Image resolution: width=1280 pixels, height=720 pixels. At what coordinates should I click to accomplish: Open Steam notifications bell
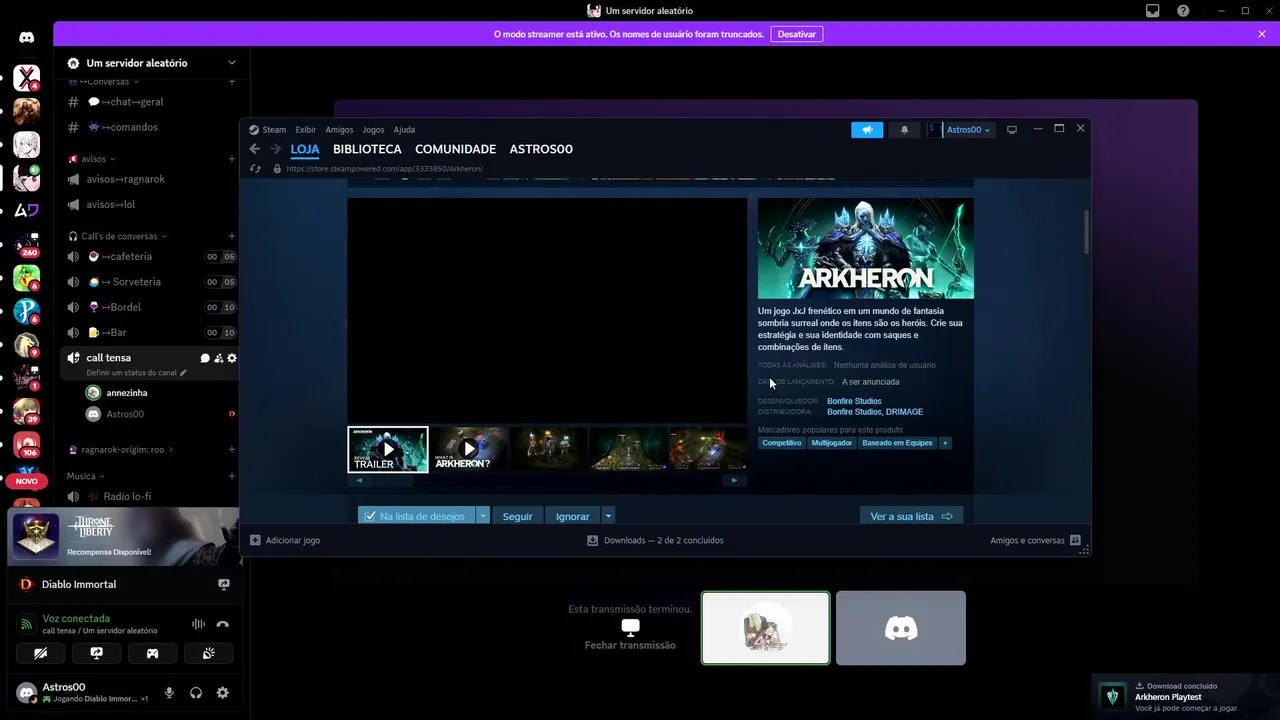pyautogui.click(x=905, y=130)
